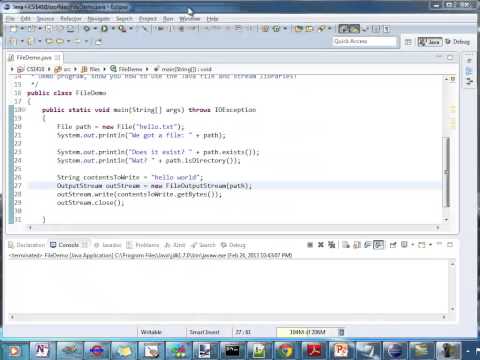Minimize the Console view panel
The image size is (480, 360).
[x=439, y=244]
